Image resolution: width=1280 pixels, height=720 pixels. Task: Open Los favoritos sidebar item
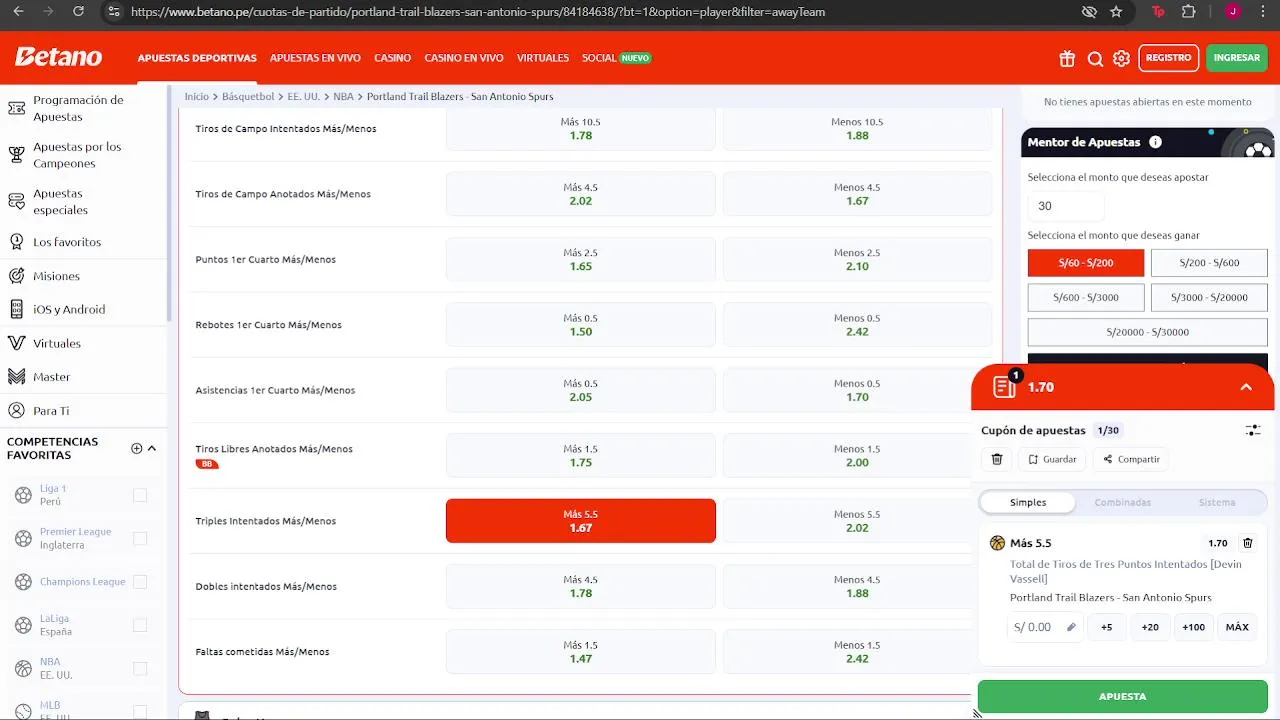(x=66, y=242)
